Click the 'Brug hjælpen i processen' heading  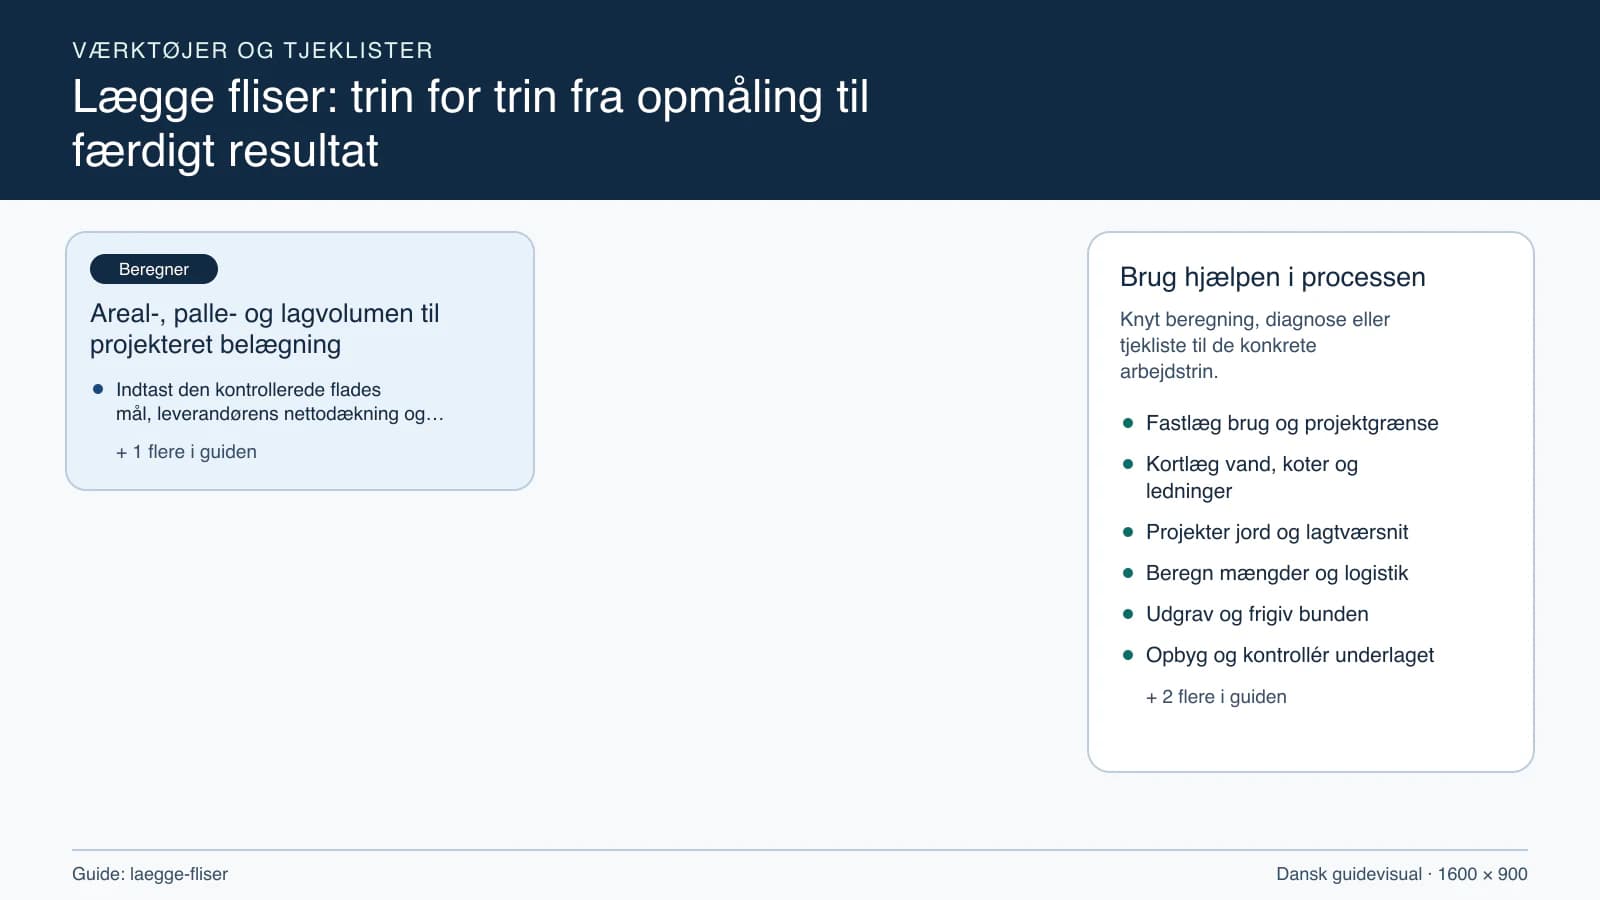point(1272,277)
